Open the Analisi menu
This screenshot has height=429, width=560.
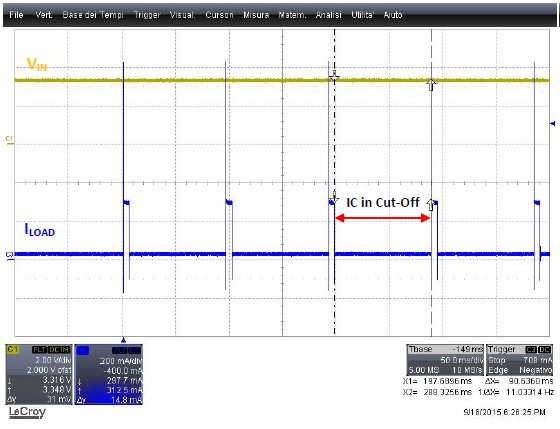tap(329, 15)
